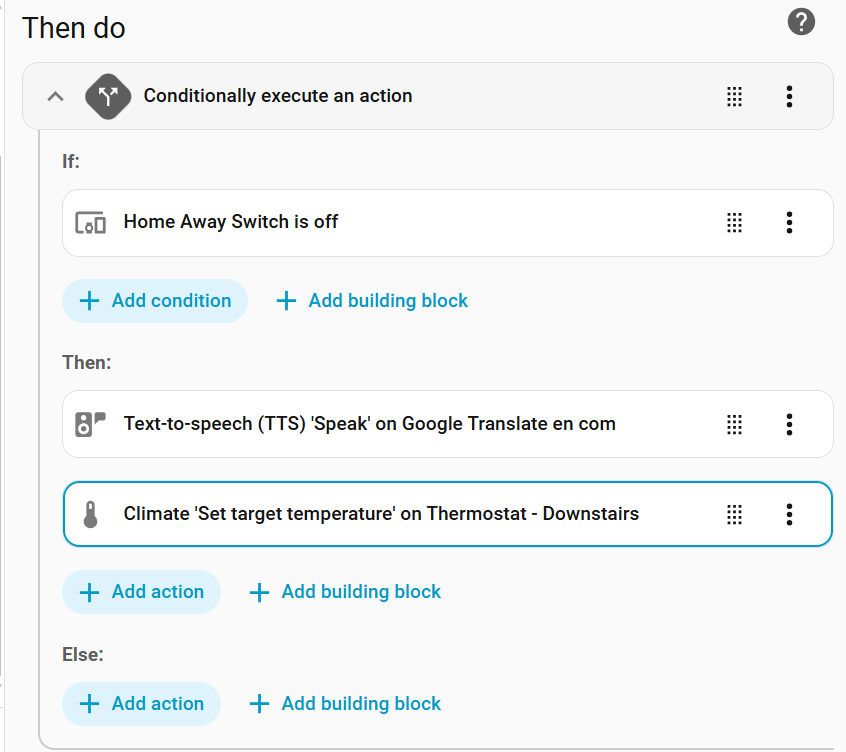The image size is (846, 752).
Task: Add action under the Else section
Action: pyautogui.click(x=141, y=704)
